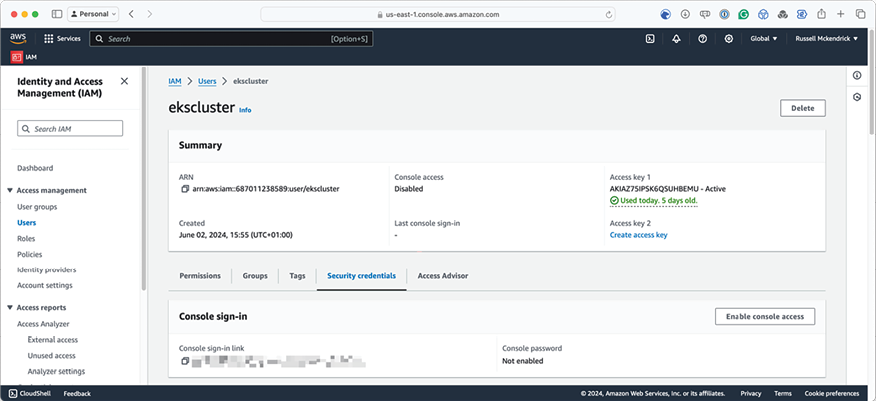The height and width of the screenshot is (401, 876).
Task: Focus the Search IAM input field
Action: coord(70,129)
